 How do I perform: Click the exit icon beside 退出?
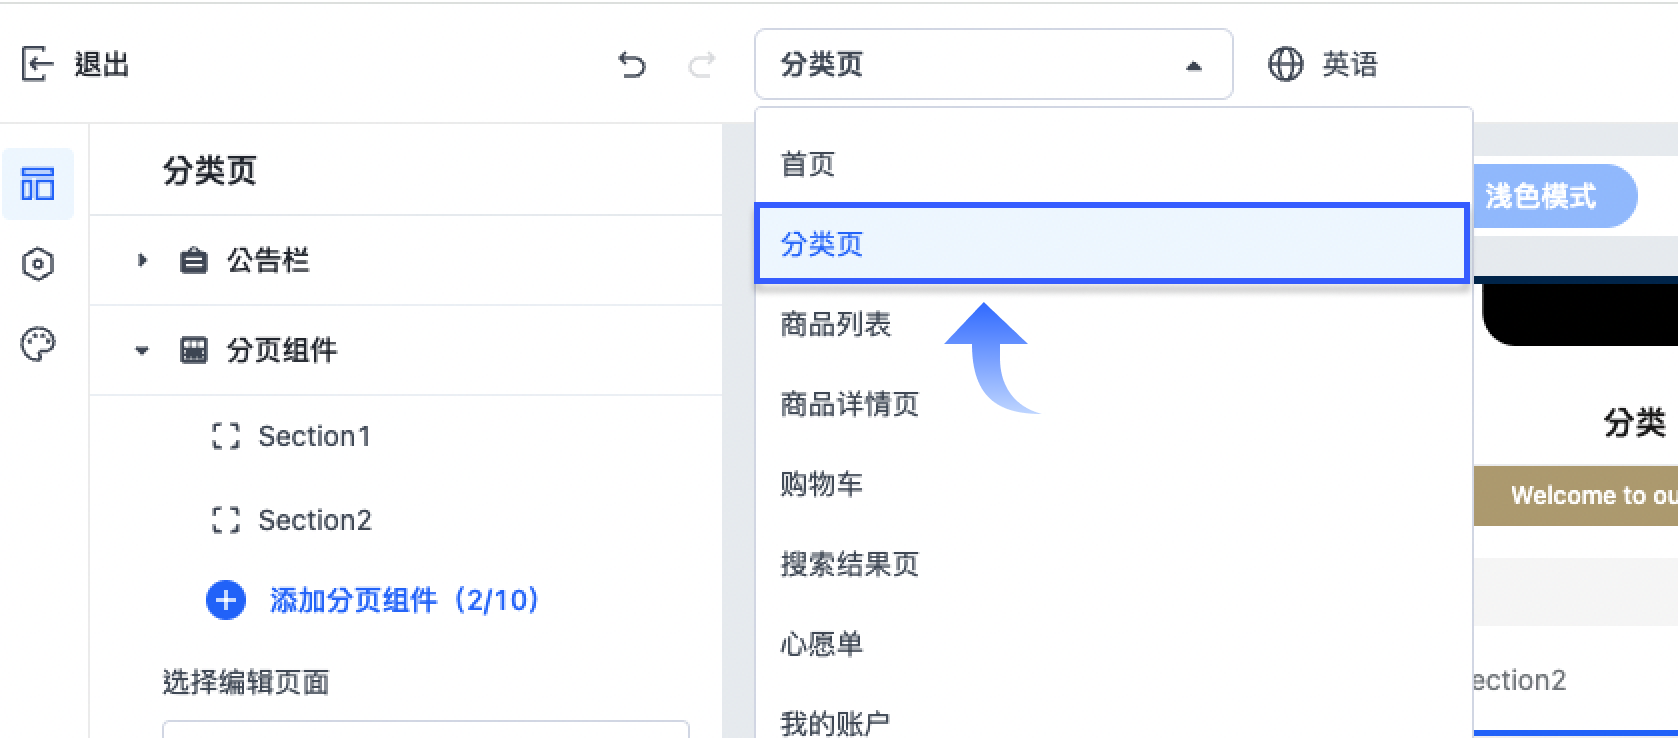37,64
